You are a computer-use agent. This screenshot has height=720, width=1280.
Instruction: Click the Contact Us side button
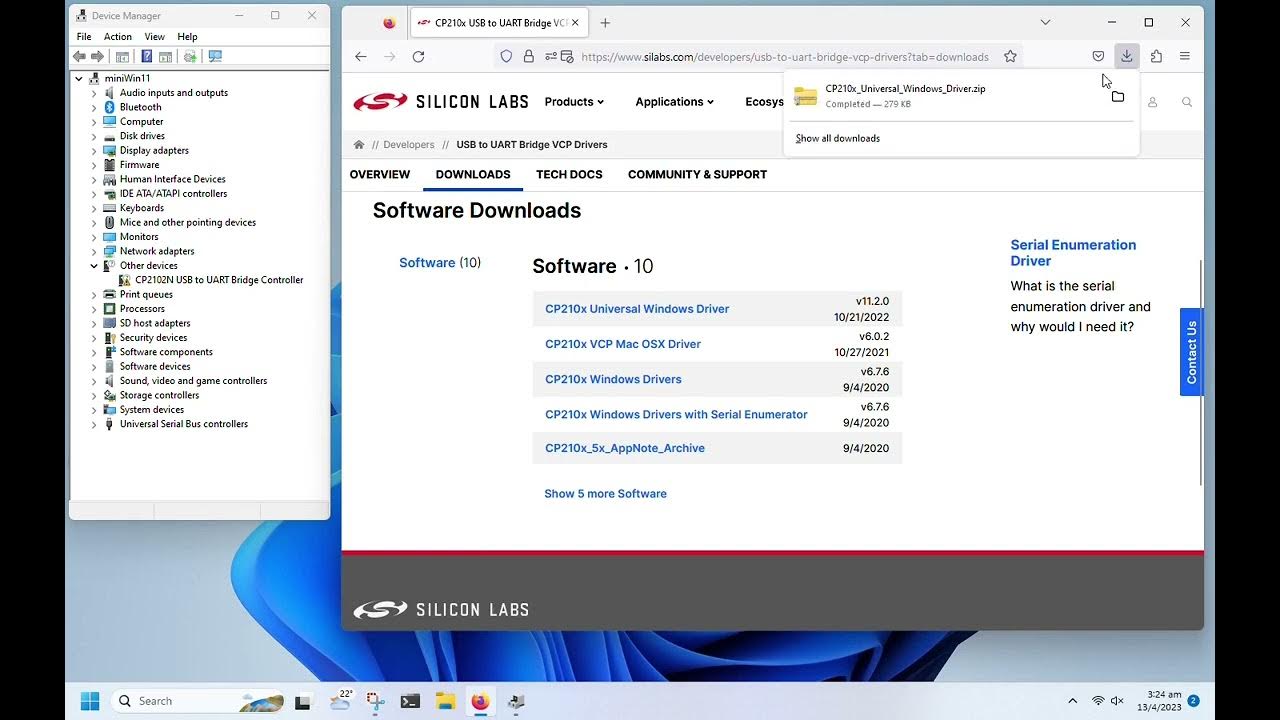click(1191, 352)
